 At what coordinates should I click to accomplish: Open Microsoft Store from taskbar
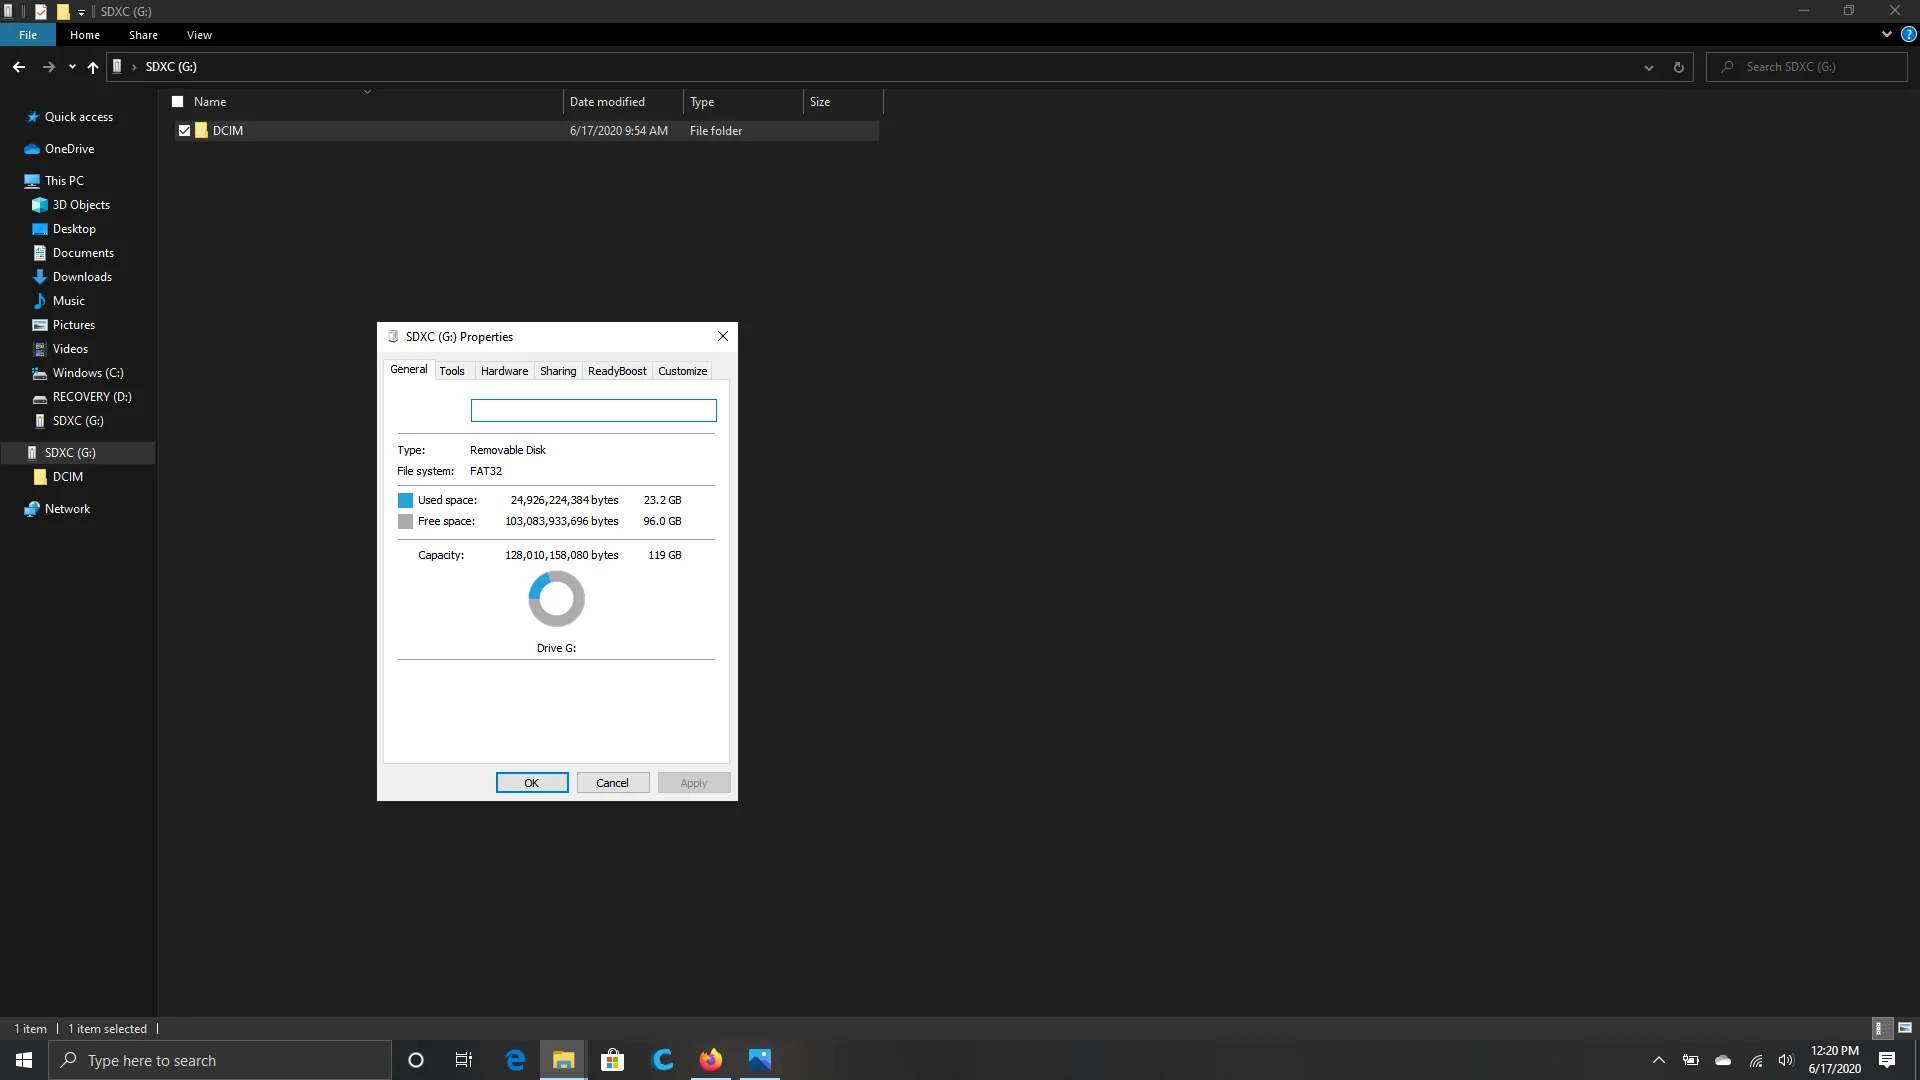click(x=612, y=1060)
